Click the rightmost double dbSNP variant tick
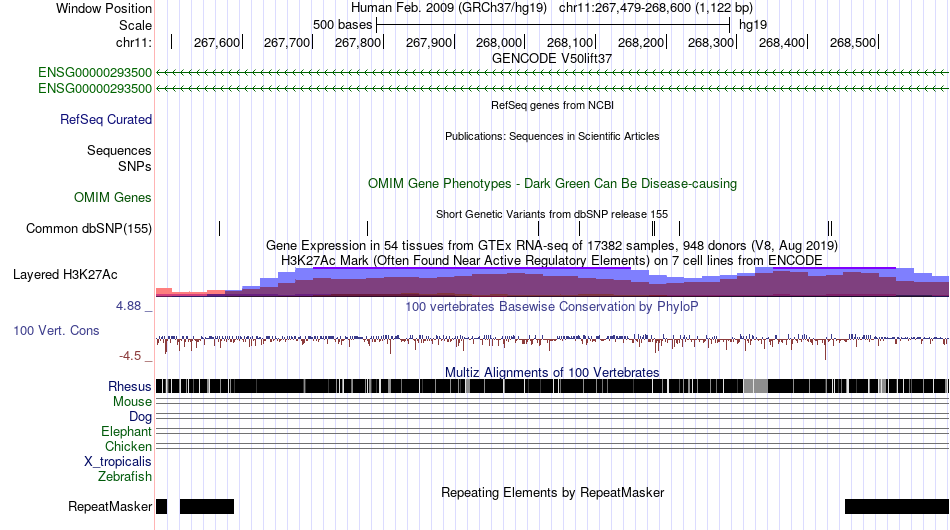The image size is (950, 530). 830,228
